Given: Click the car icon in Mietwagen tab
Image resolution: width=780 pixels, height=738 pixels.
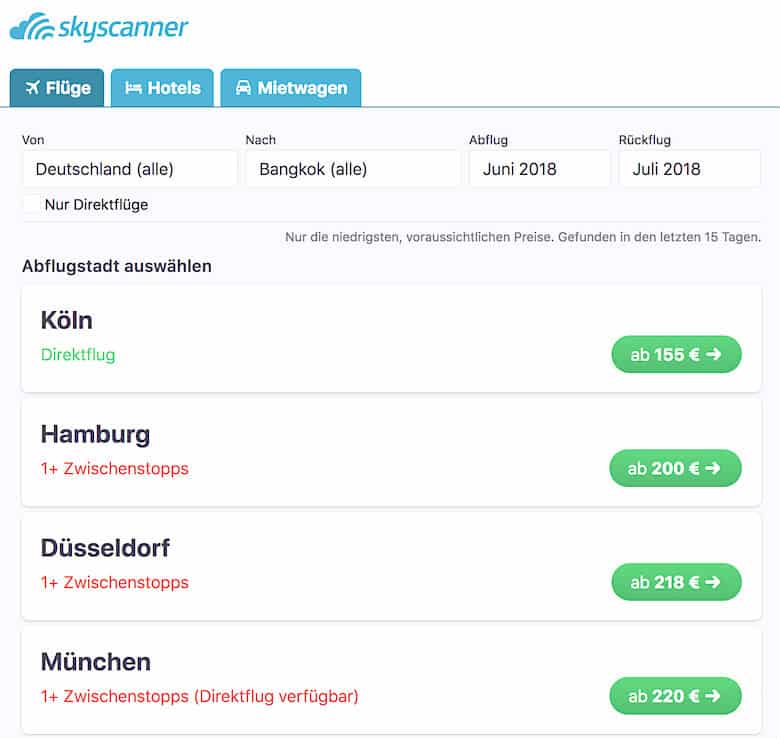Looking at the screenshot, I should (x=243, y=88).
